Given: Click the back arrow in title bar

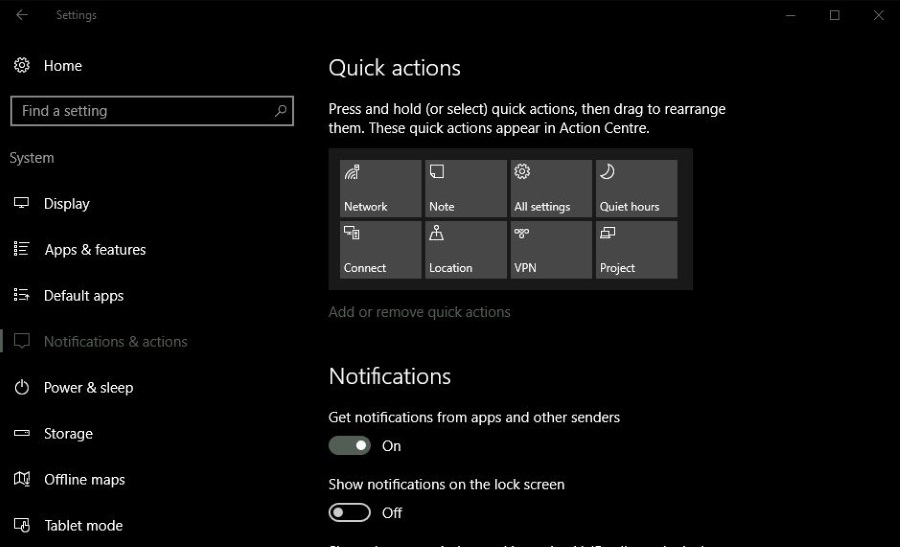Looking at the screenshot, I should (22, 15).
